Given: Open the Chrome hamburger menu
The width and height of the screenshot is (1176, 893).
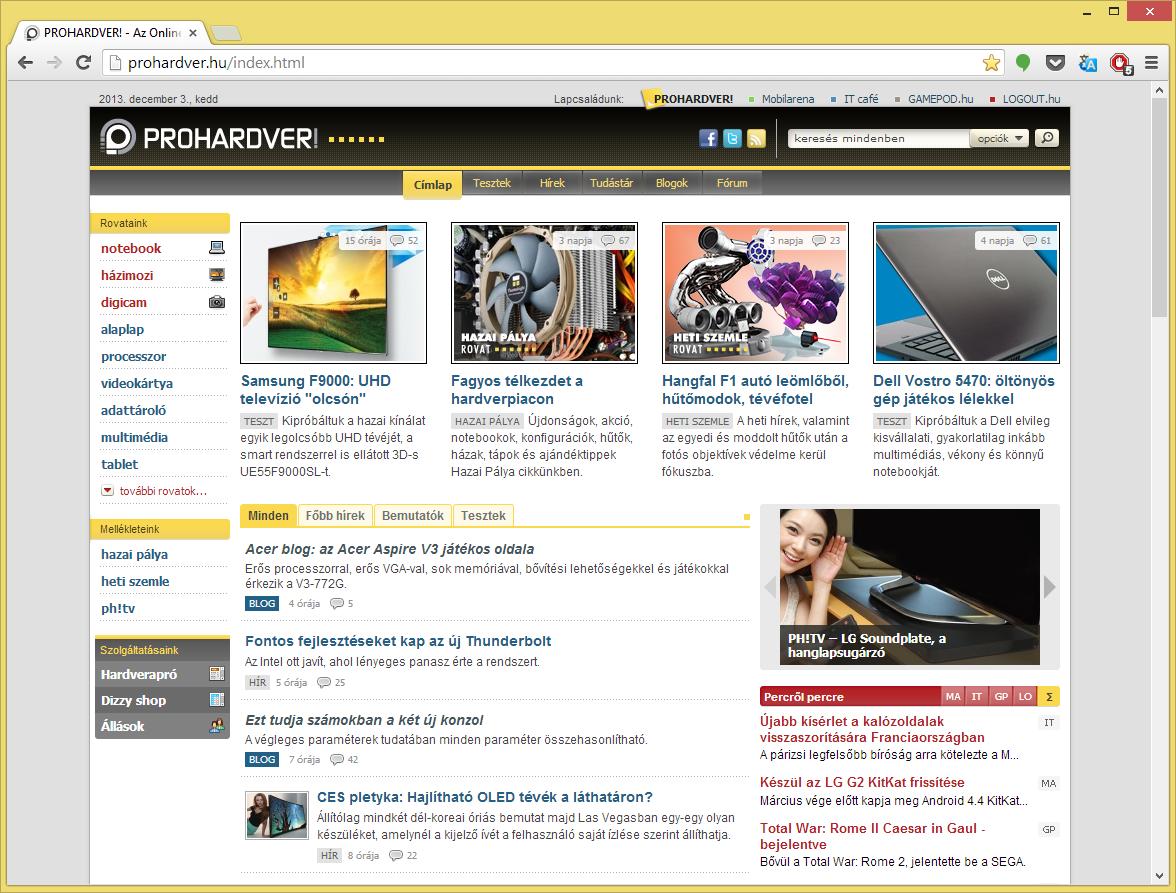Looking at the screenshot, I should click(x=1152, y=63).
